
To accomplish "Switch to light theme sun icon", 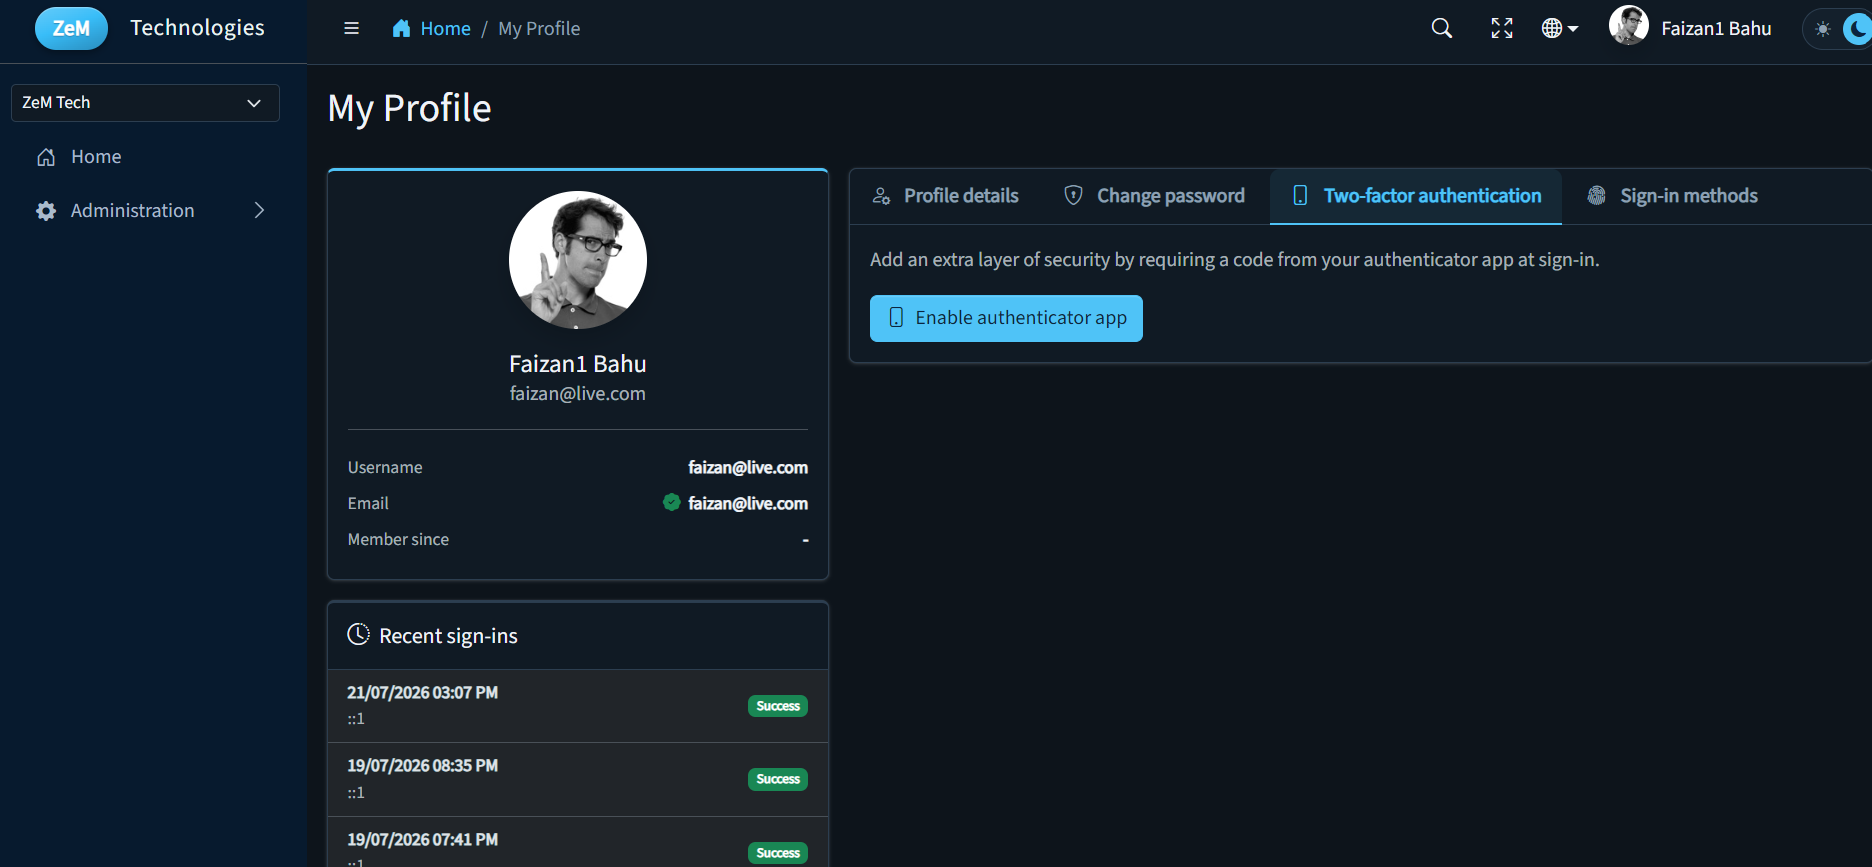I will pos(1823,29).
